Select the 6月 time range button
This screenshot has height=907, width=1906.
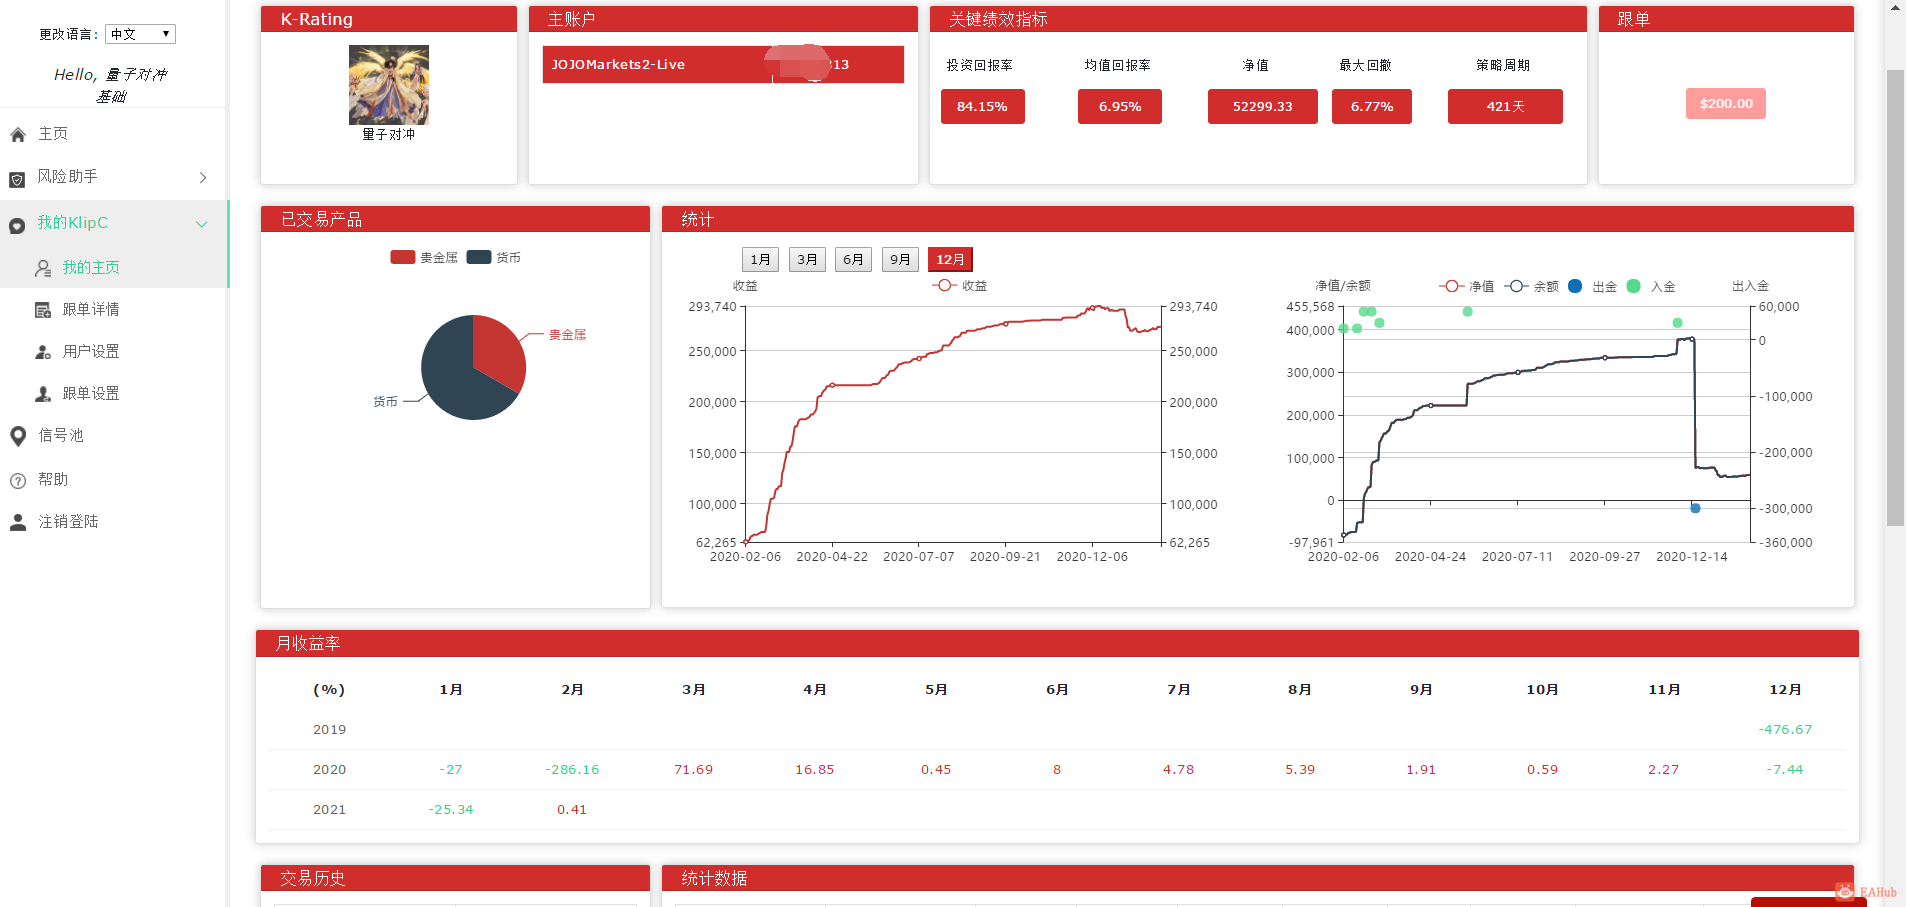pos(853,260)
